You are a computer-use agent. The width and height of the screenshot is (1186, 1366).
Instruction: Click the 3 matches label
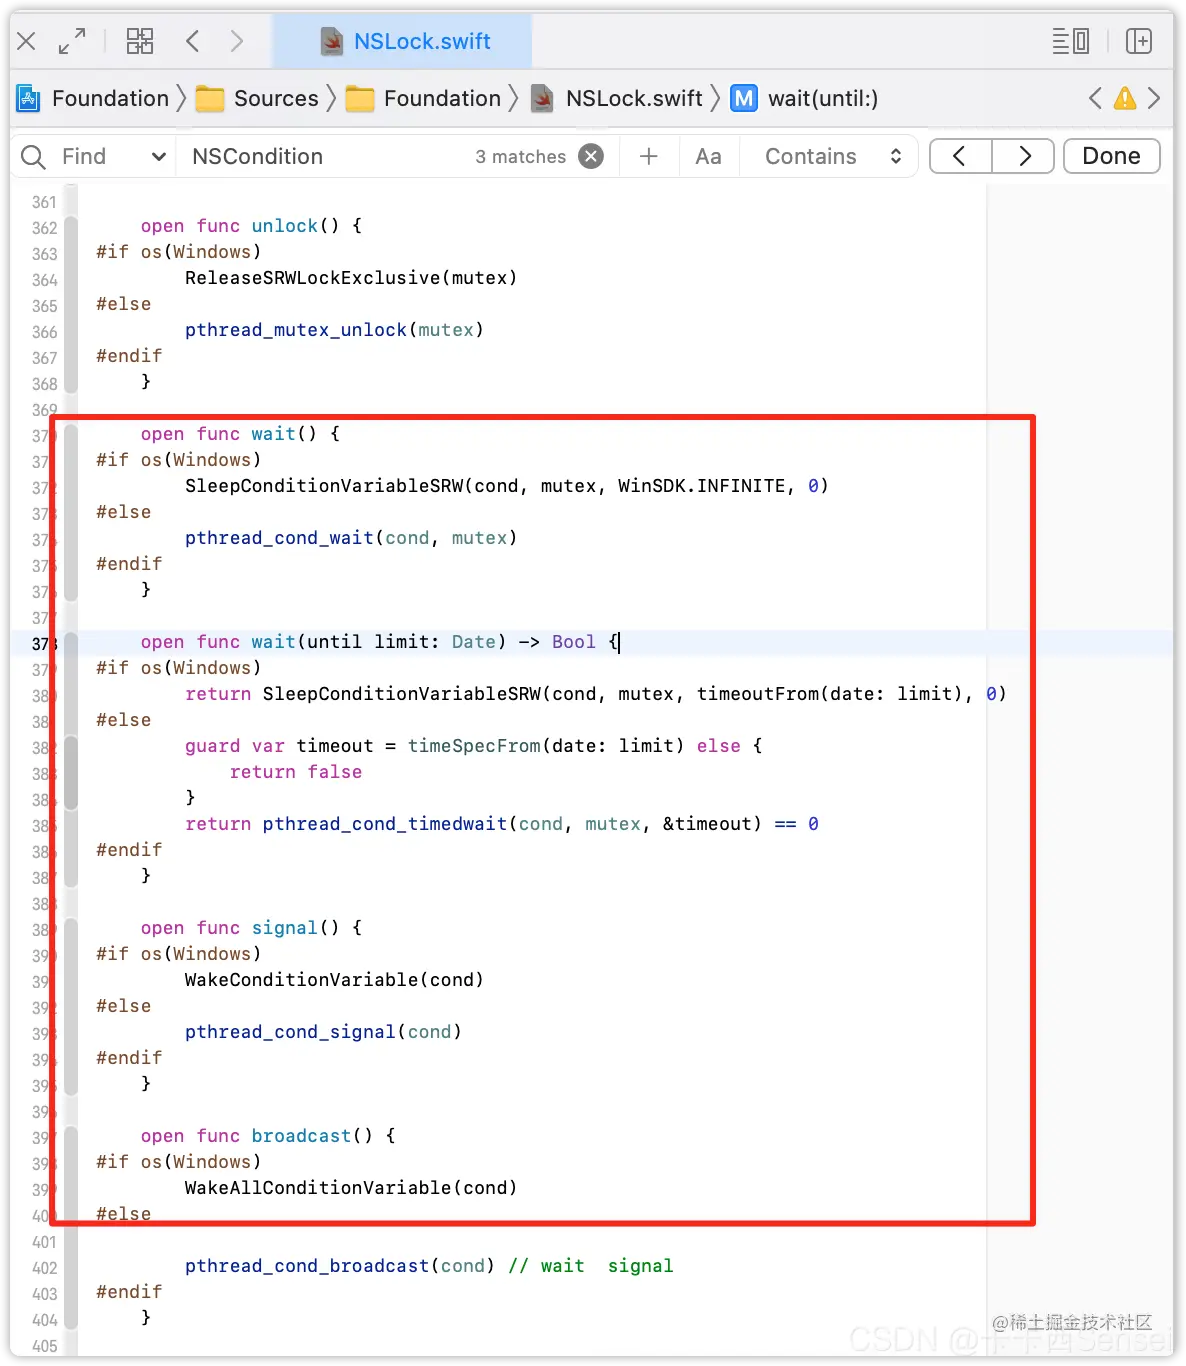pyautogui.click(x=520, y=156)
